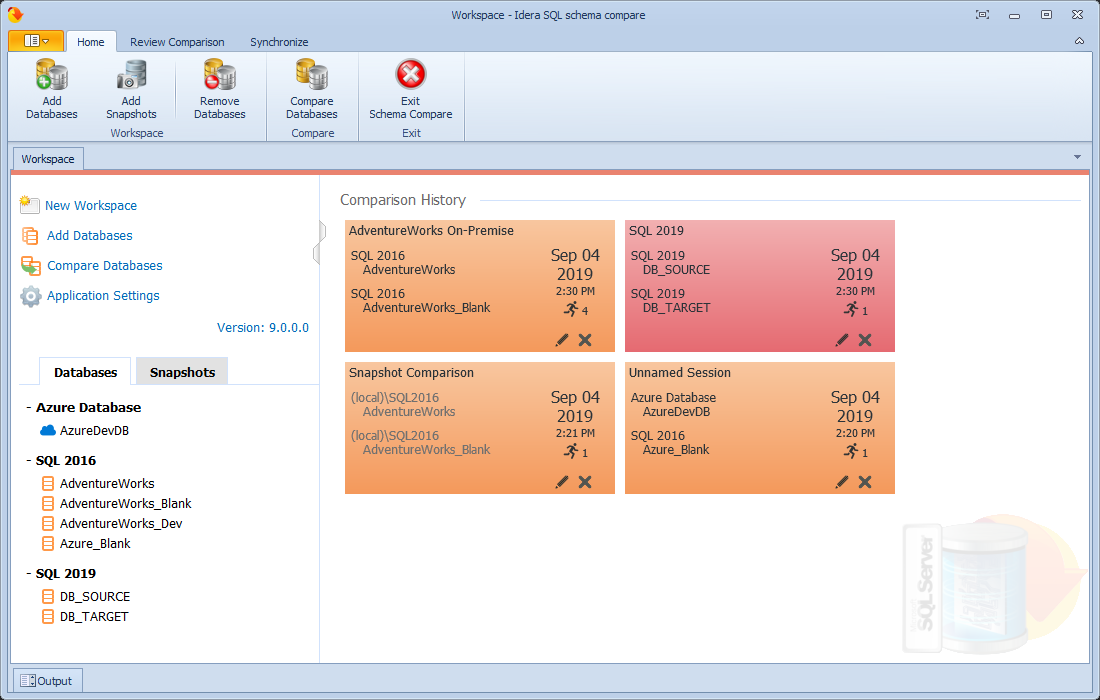
Task: Open the workspace tab list dropdown arrow
Action: point(1078,157)
